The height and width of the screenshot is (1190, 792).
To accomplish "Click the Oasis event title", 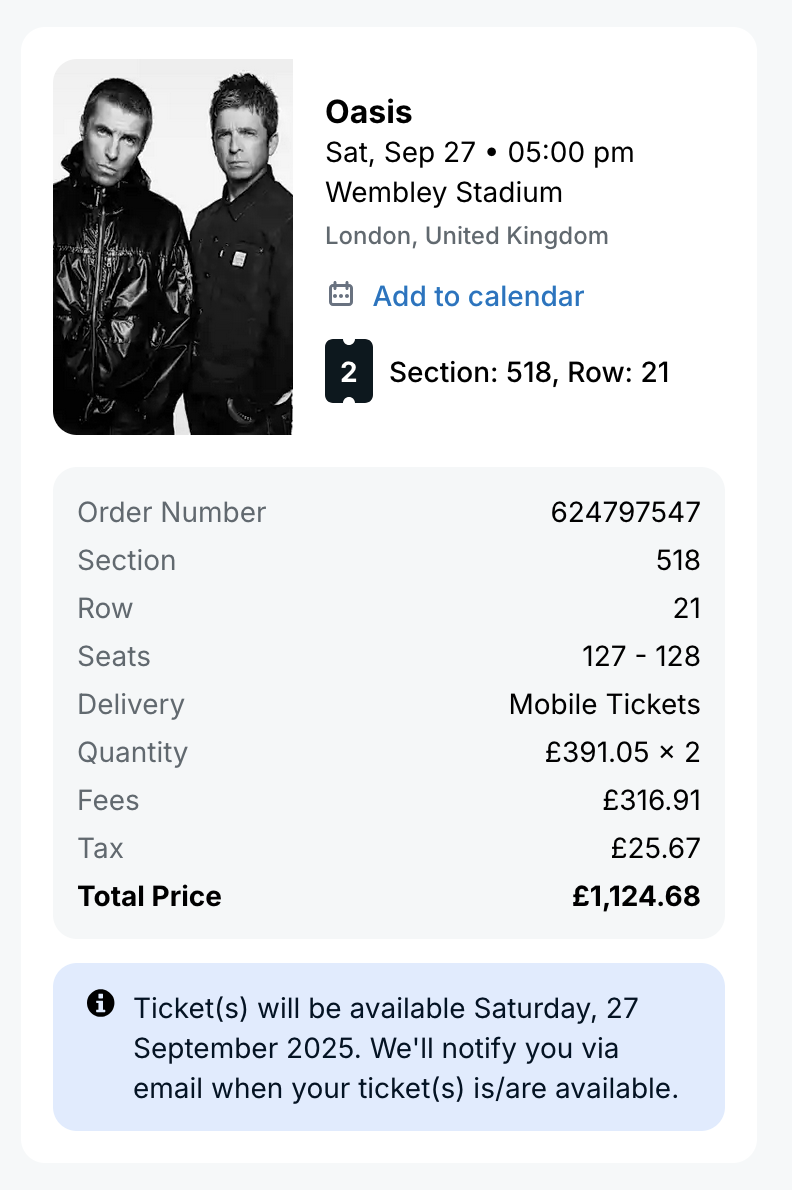I will (x=369, y=111).
